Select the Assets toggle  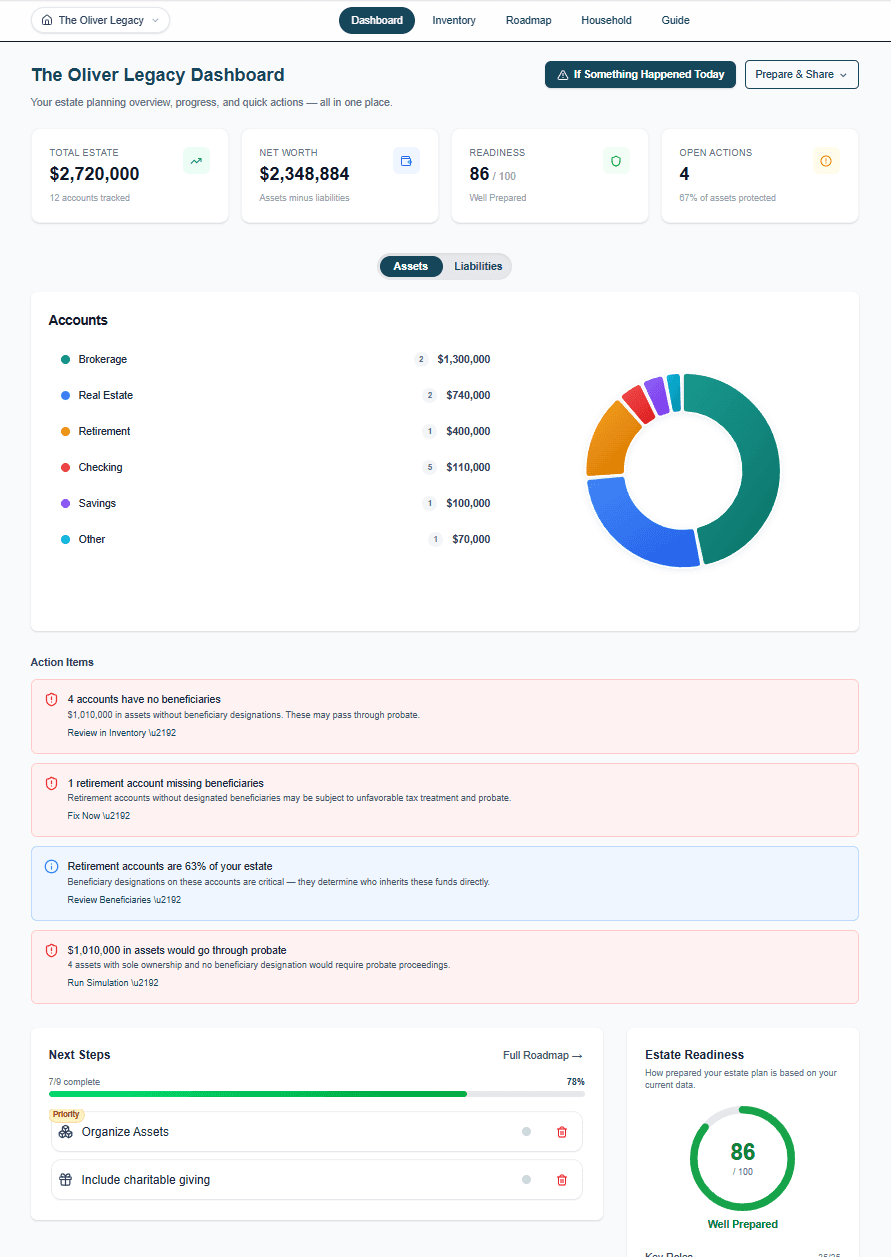411,266
